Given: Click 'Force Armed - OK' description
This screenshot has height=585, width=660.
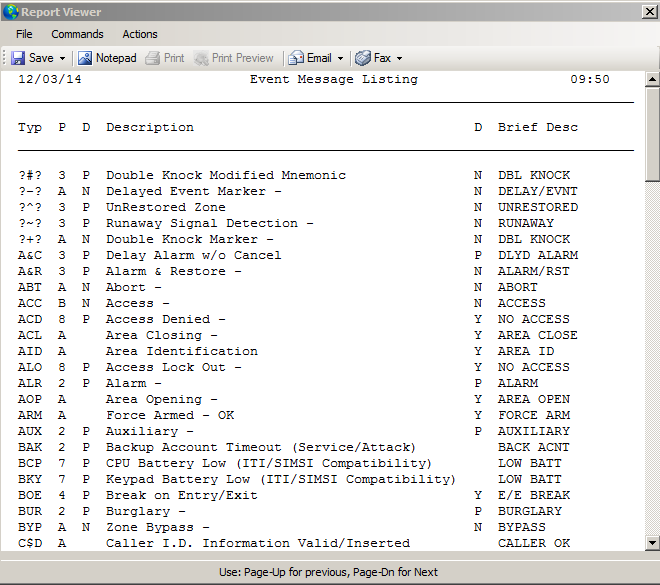Looking at the screenshot, I should coord(170,415).
